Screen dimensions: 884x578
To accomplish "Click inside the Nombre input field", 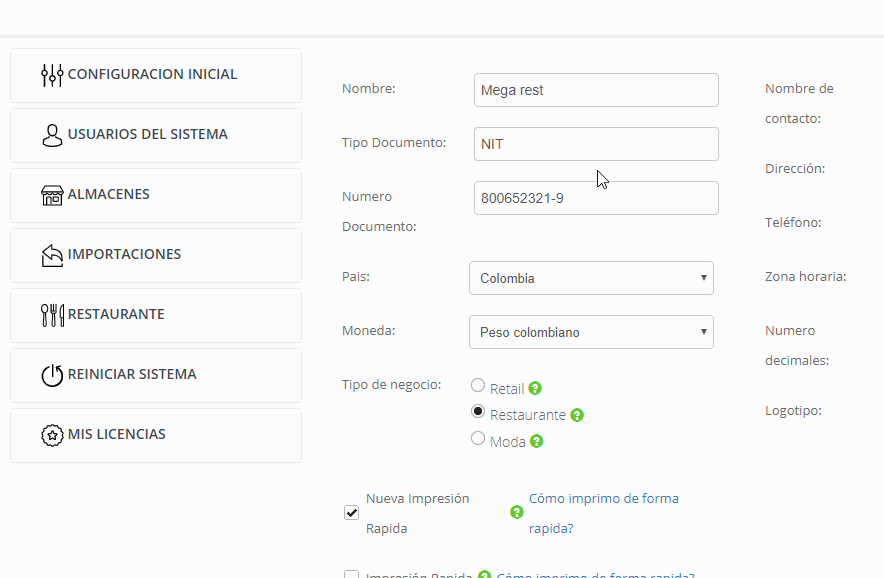I will [596, 89].
